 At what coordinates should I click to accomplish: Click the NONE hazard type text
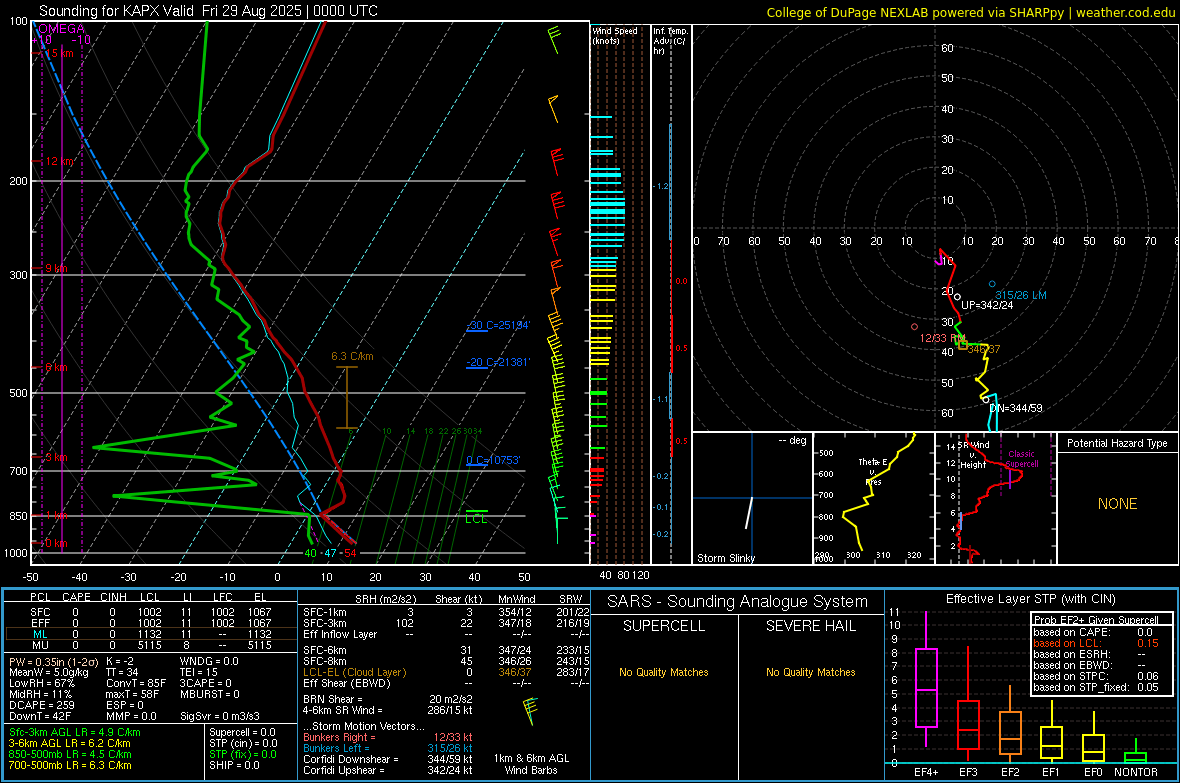click(1117, 504)
